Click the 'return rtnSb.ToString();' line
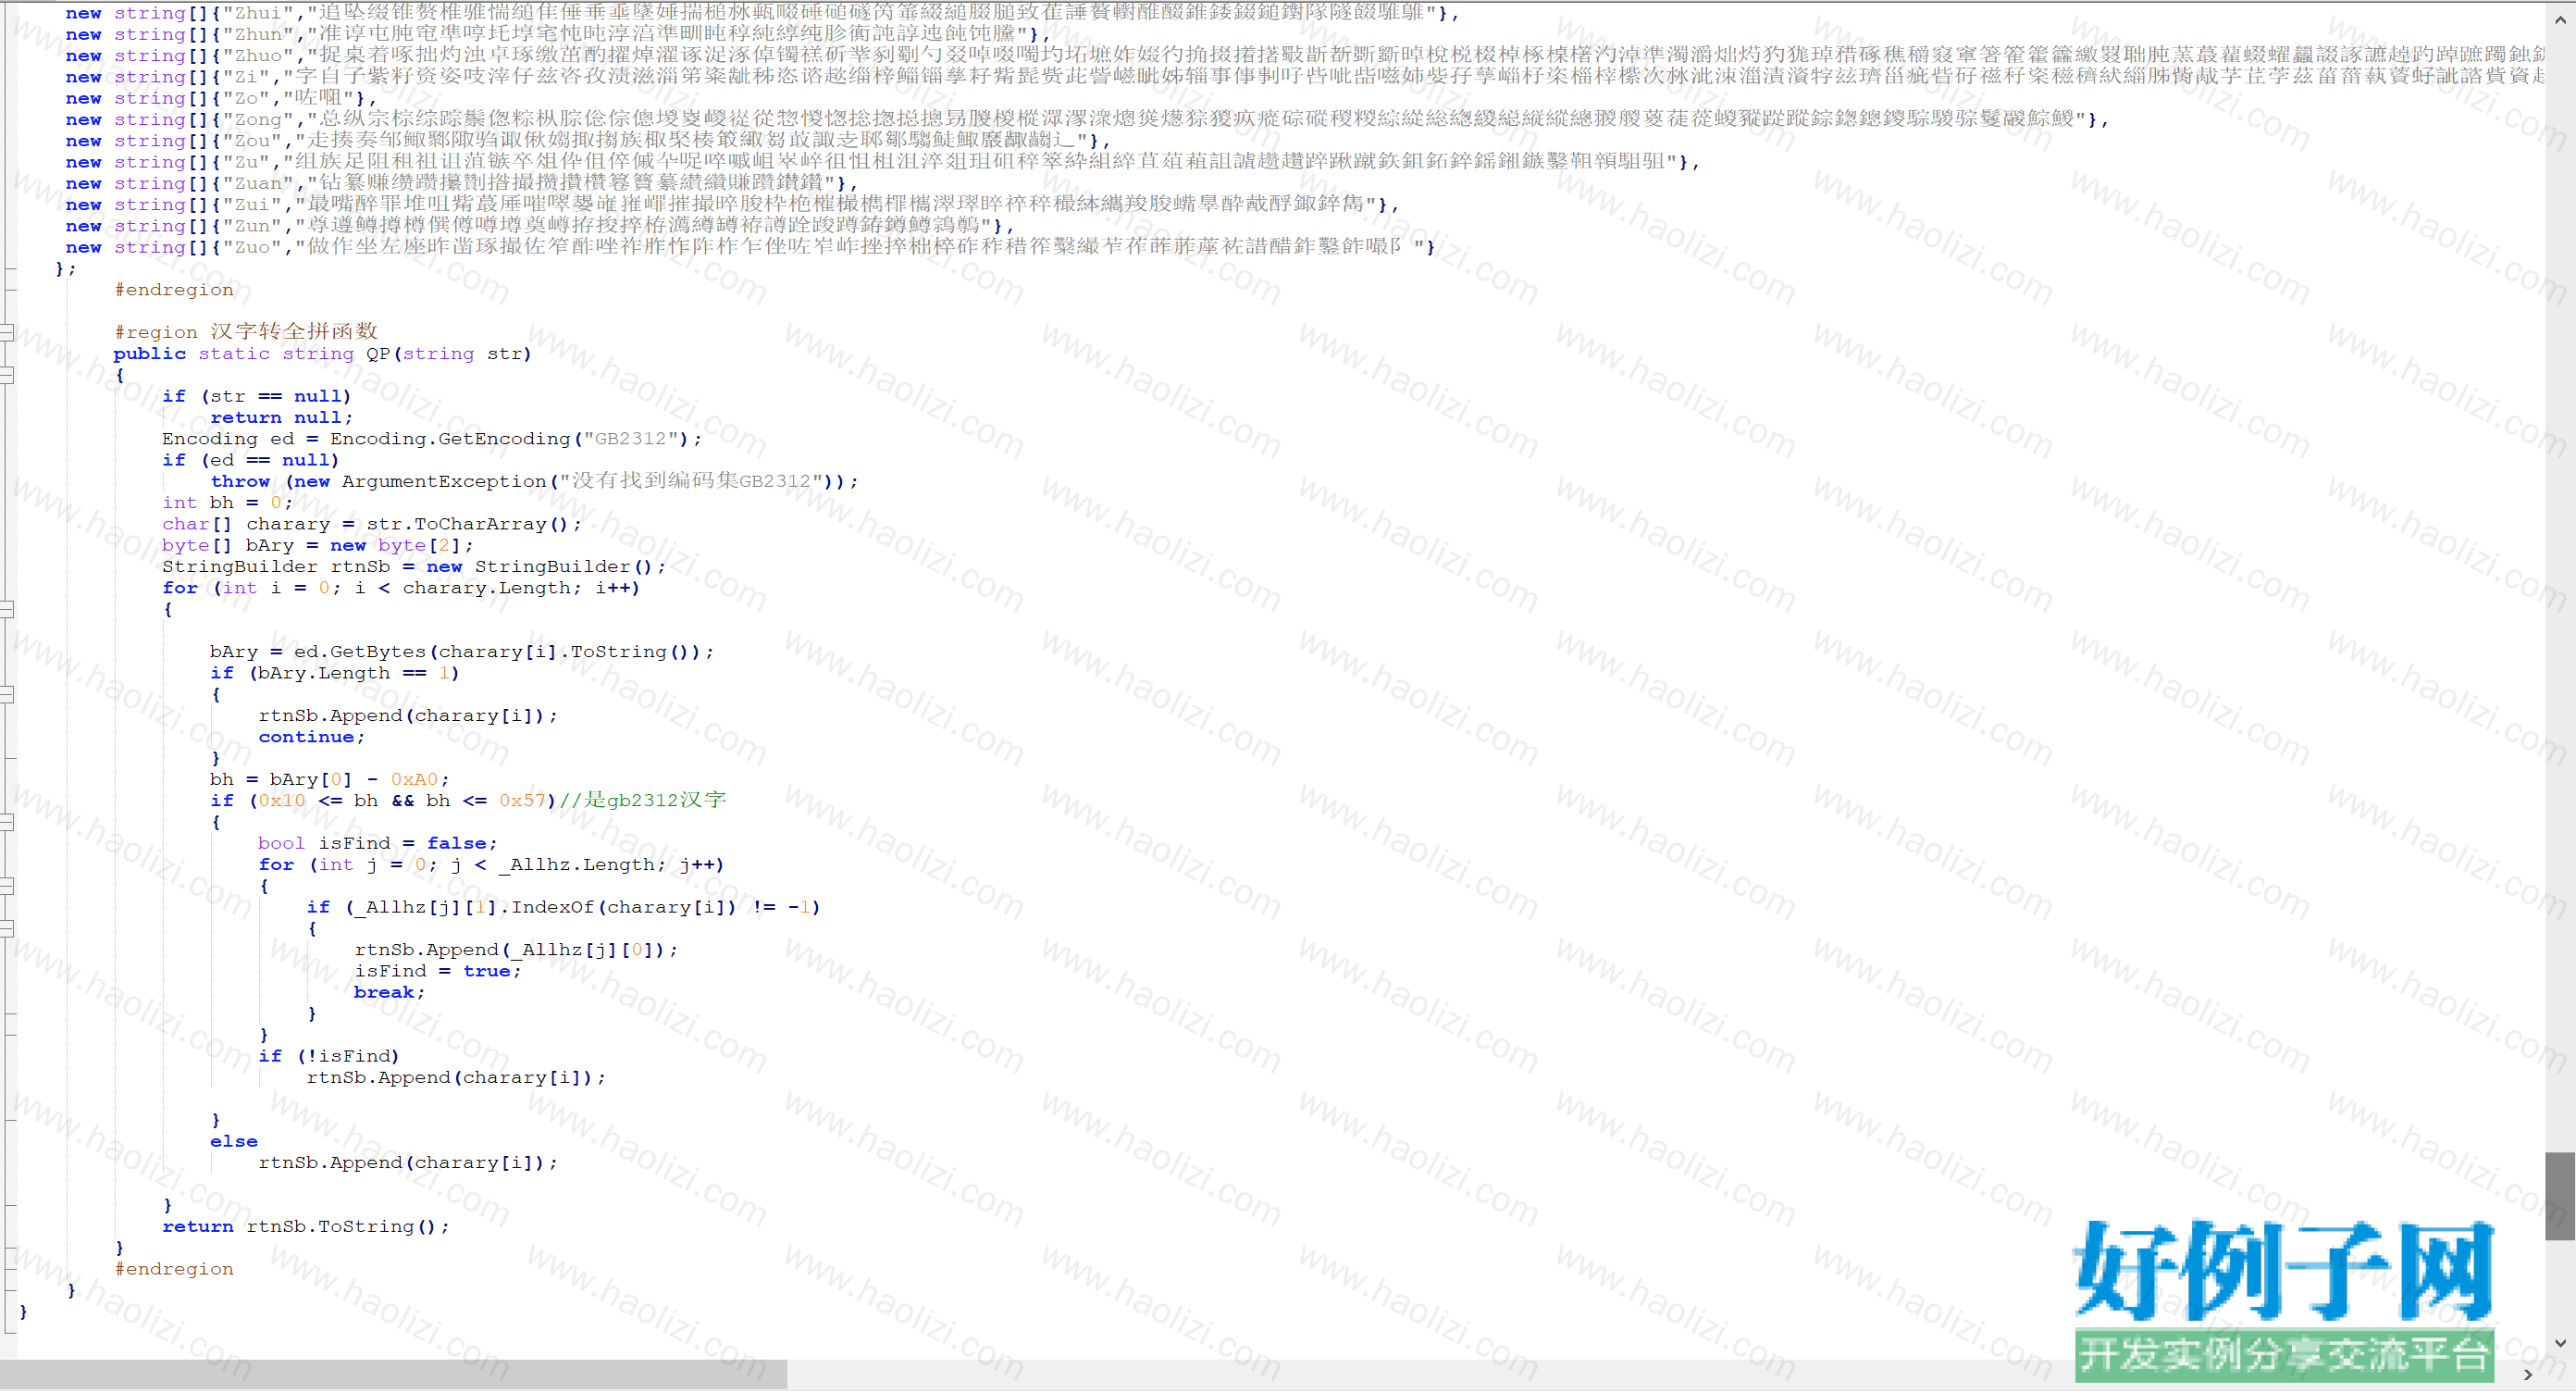 [306, 1227]
